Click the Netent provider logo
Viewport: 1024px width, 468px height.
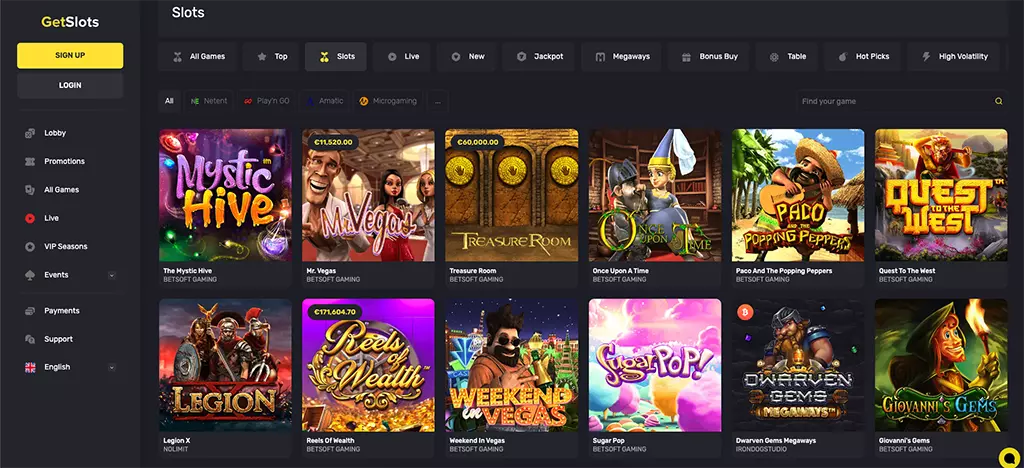pyautogui.click(x=195, y=101)
